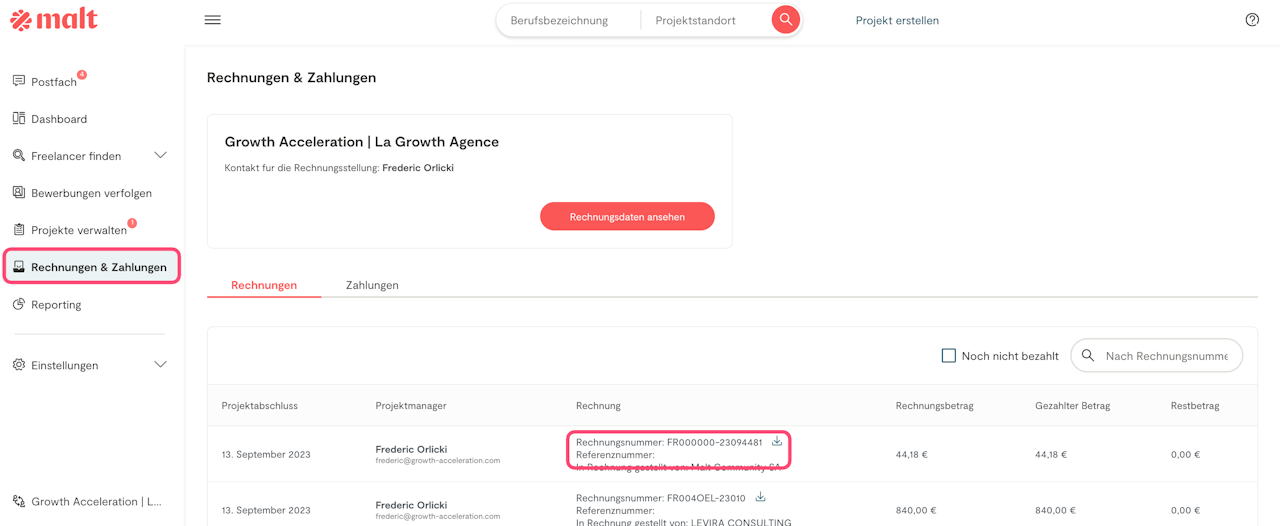The height and width of the screenshot is (526, 1280).
Task: Click the Rechnungsdaten ansehen button
Action: [x=627, y=216]
